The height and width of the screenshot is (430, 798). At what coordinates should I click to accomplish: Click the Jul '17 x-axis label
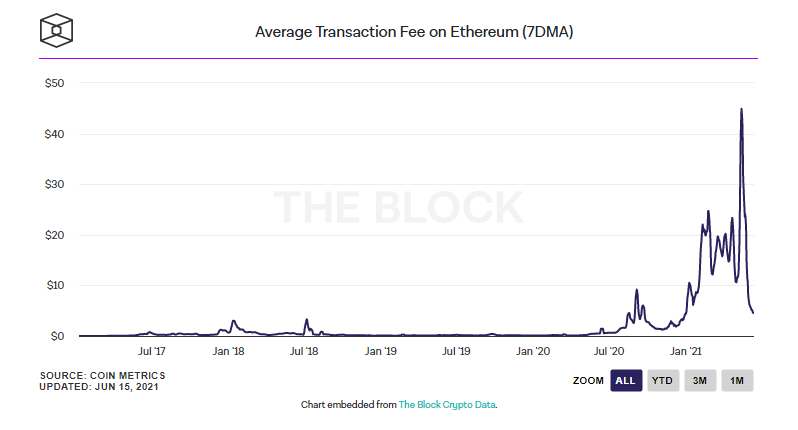(151, 352)
